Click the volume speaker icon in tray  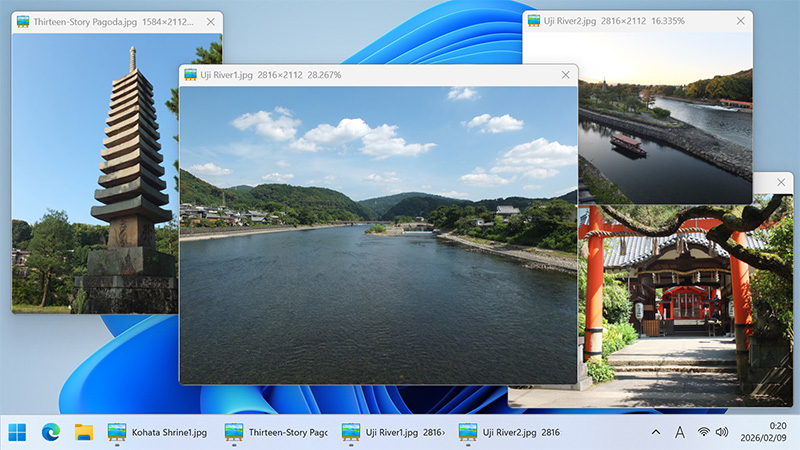pos(722,432)
